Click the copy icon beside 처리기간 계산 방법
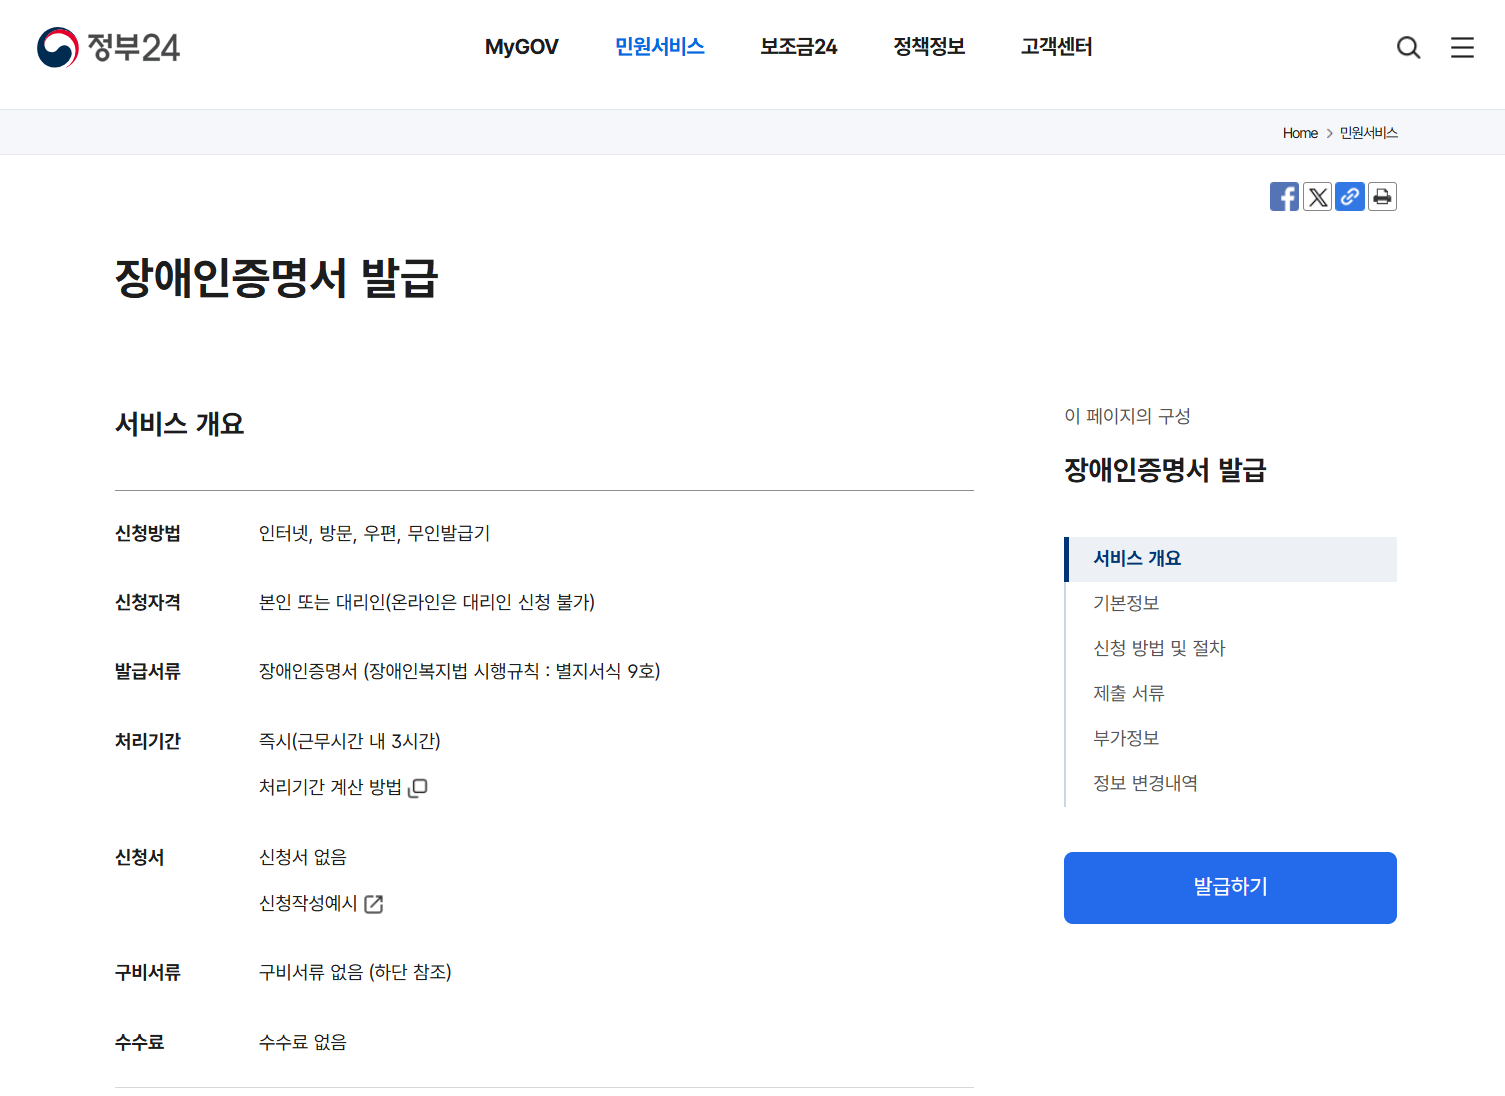Image resolution: width=1505 pixels, height=1096 pixels. (418, 788)
